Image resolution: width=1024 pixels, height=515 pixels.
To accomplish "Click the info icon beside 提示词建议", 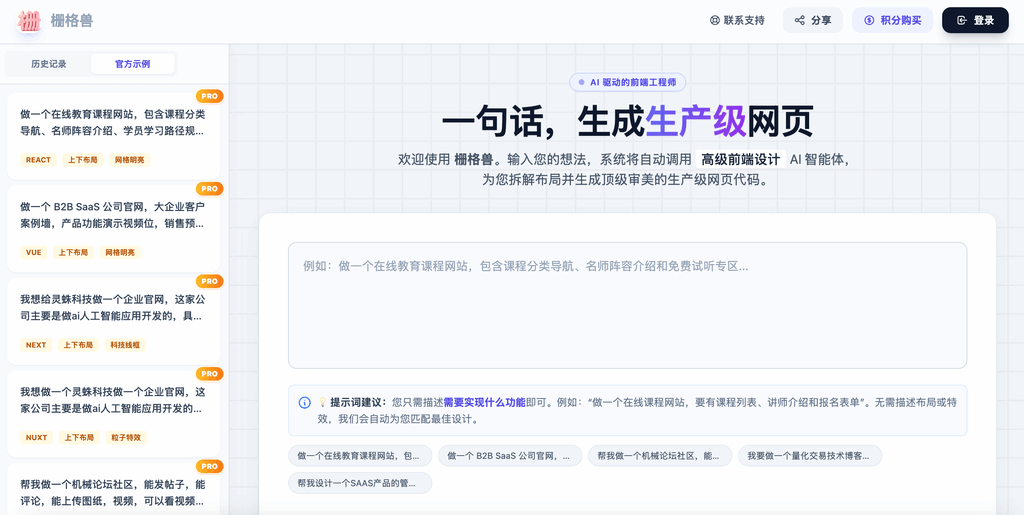I will click(304, 402).
